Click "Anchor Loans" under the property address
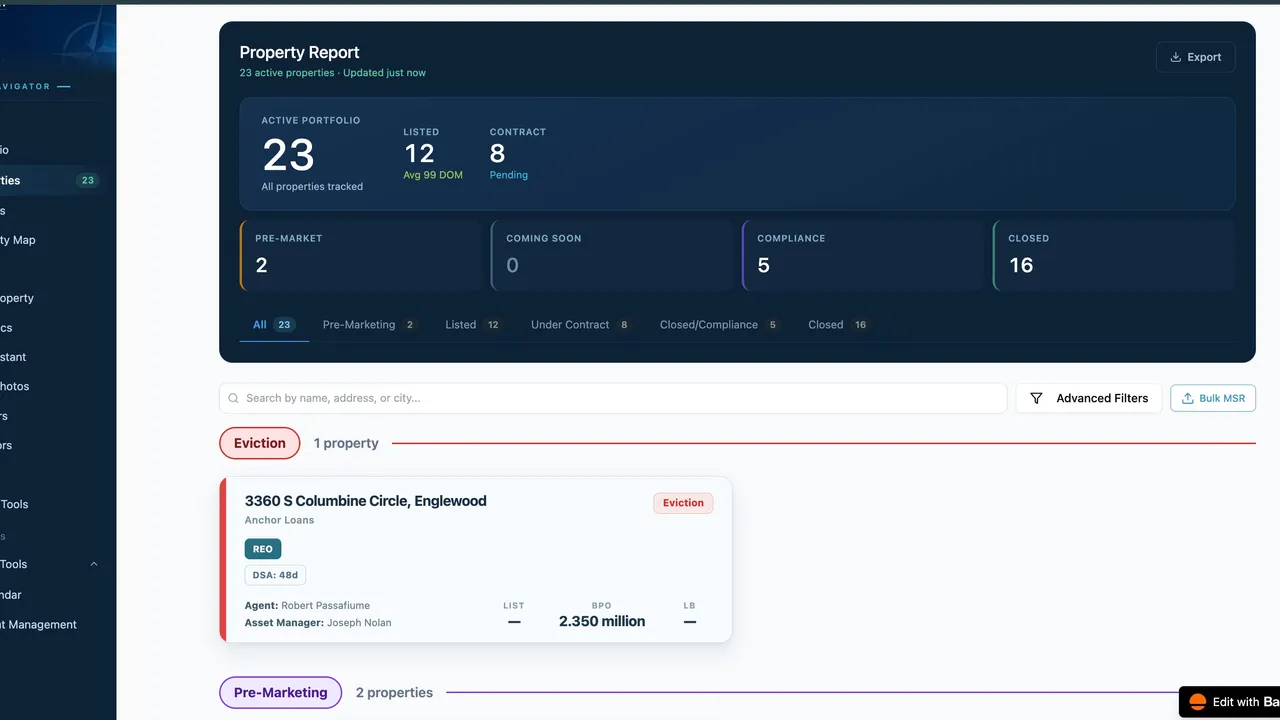This screenshot has width=1280, height=720. [279, 520]
